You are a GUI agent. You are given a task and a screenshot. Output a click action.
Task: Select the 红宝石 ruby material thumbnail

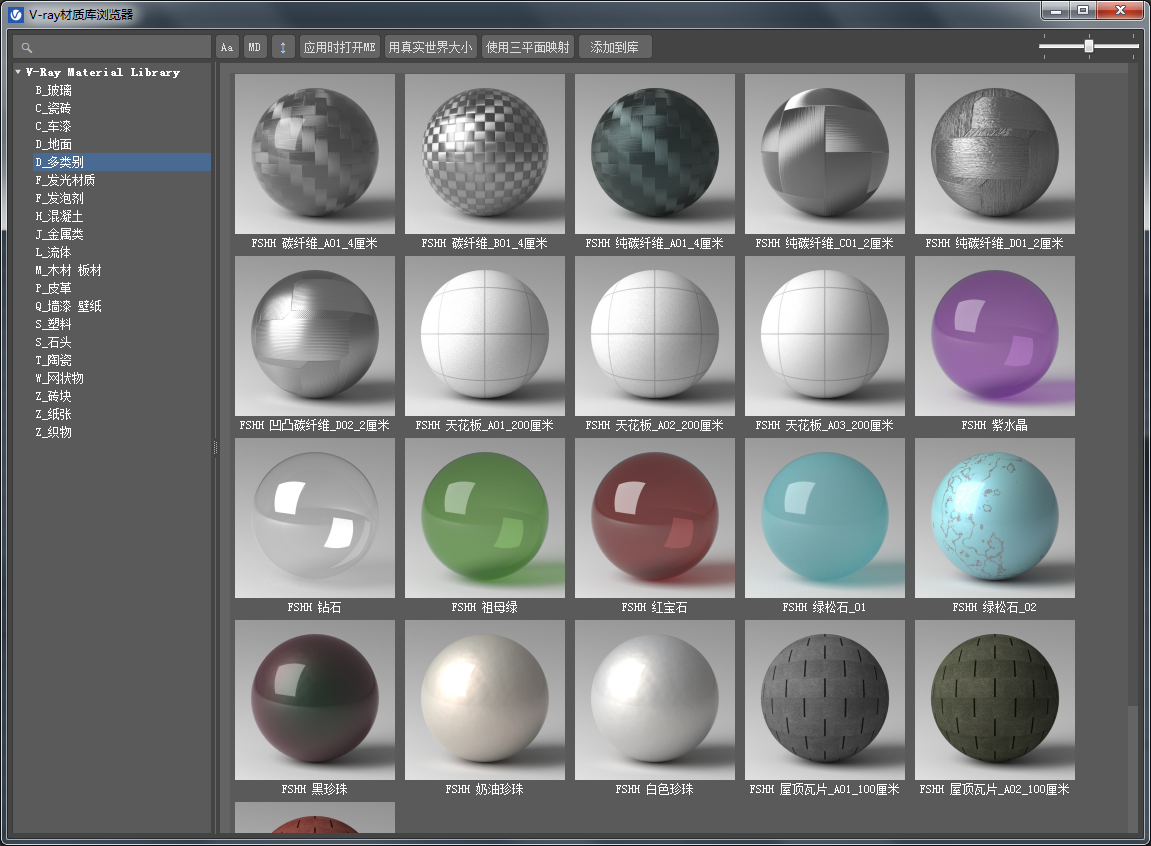pos(655,518)
